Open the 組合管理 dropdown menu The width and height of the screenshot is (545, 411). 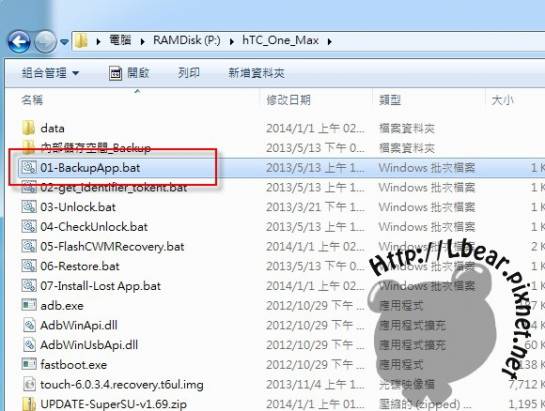(x=50, y=73)
